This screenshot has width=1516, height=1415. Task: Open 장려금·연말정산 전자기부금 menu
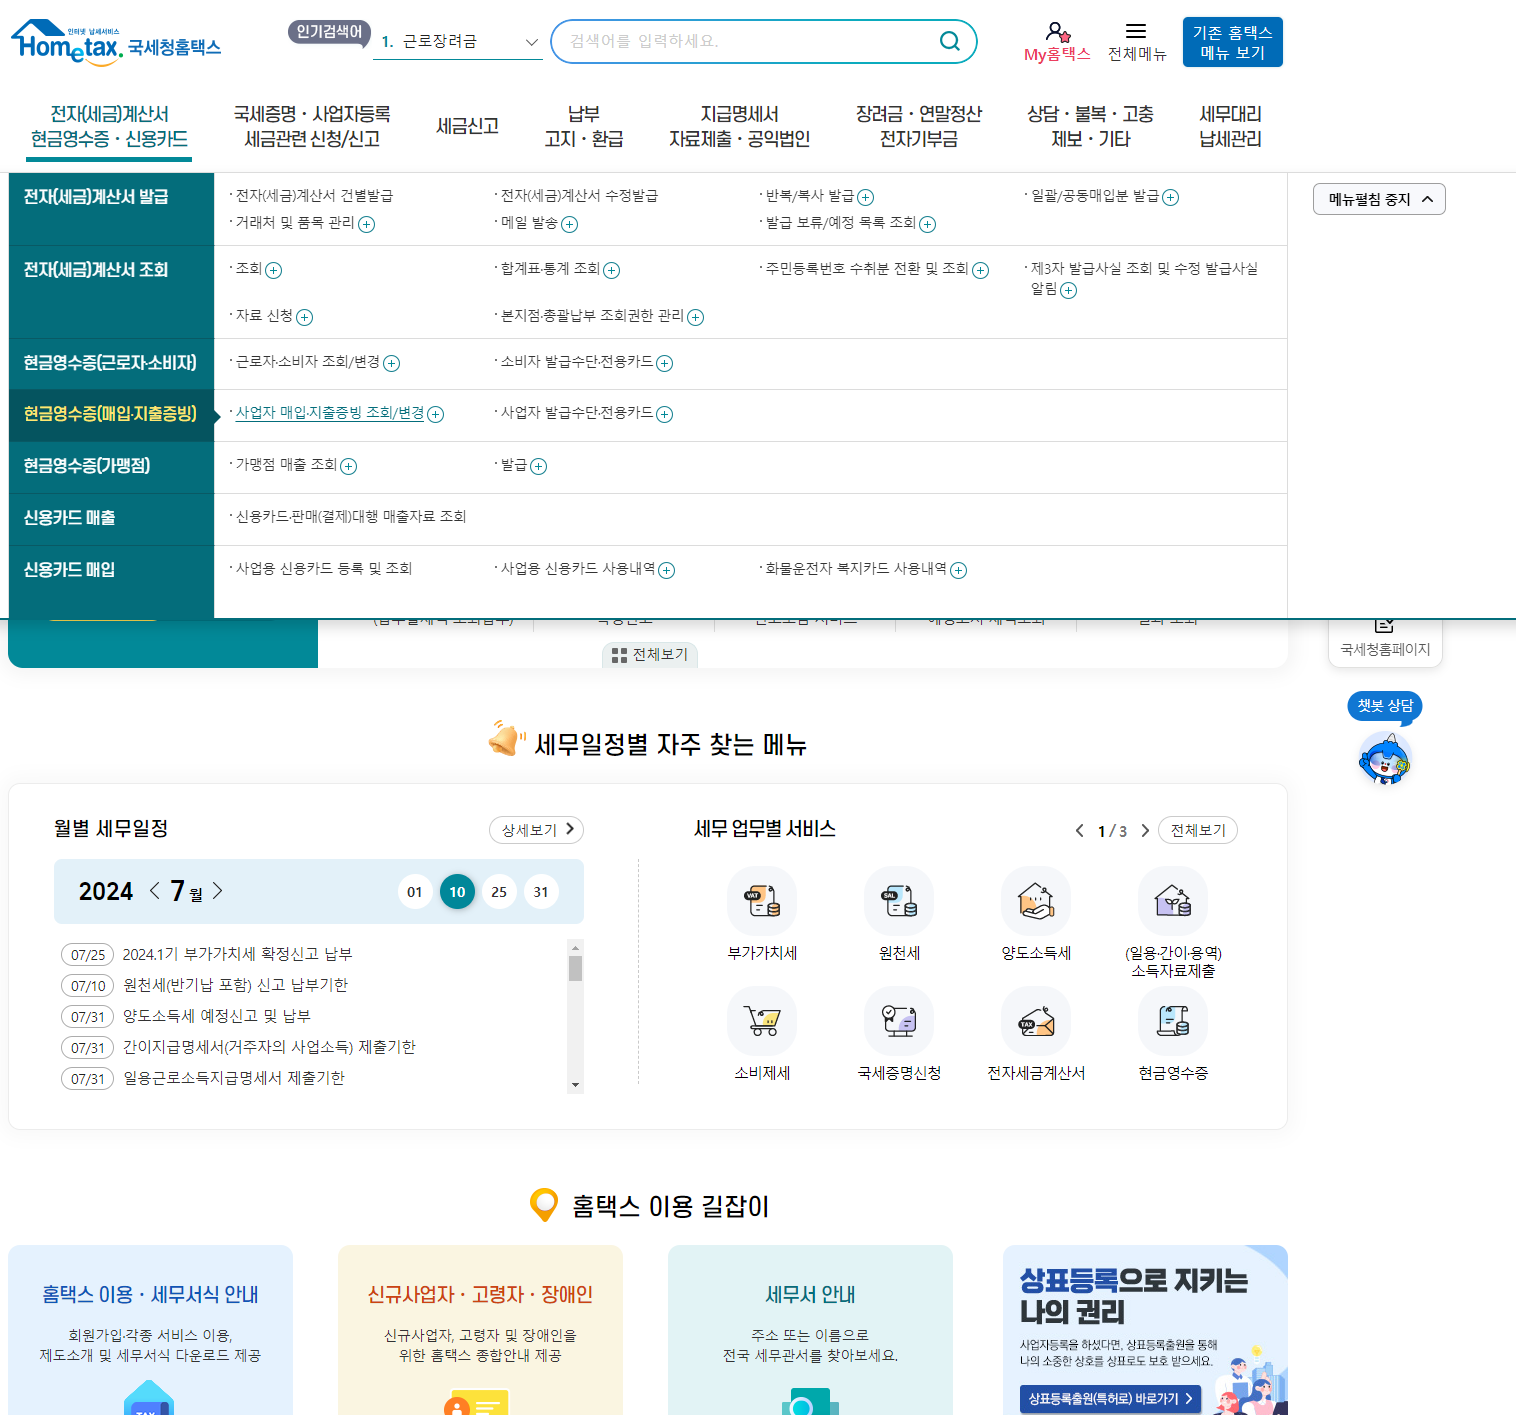919,127
